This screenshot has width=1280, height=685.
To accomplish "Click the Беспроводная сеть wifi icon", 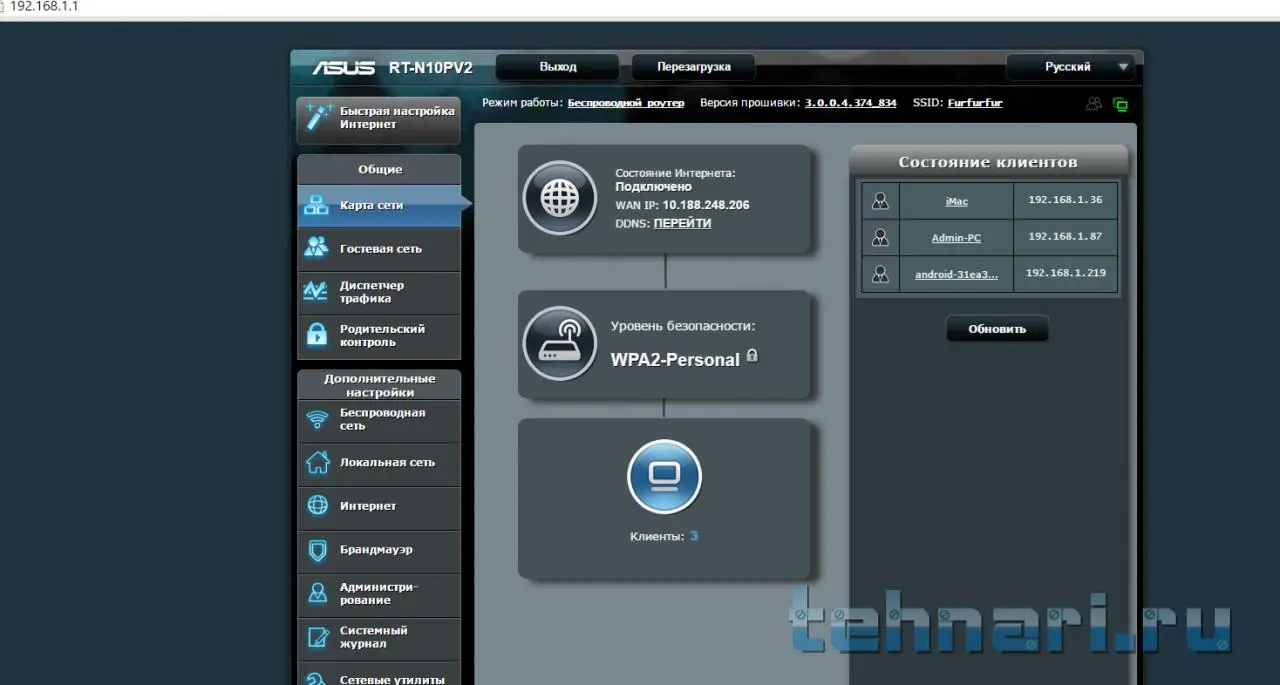I will (317, 419).
